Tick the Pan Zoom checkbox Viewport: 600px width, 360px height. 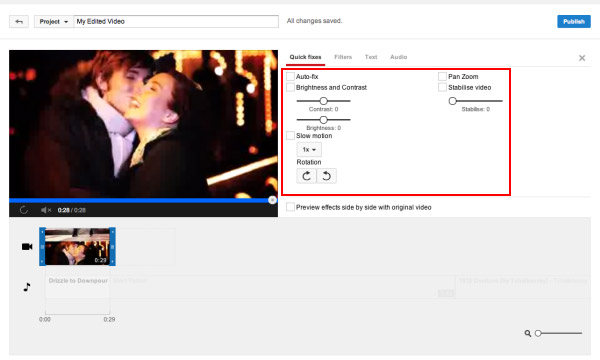[442, 76]
